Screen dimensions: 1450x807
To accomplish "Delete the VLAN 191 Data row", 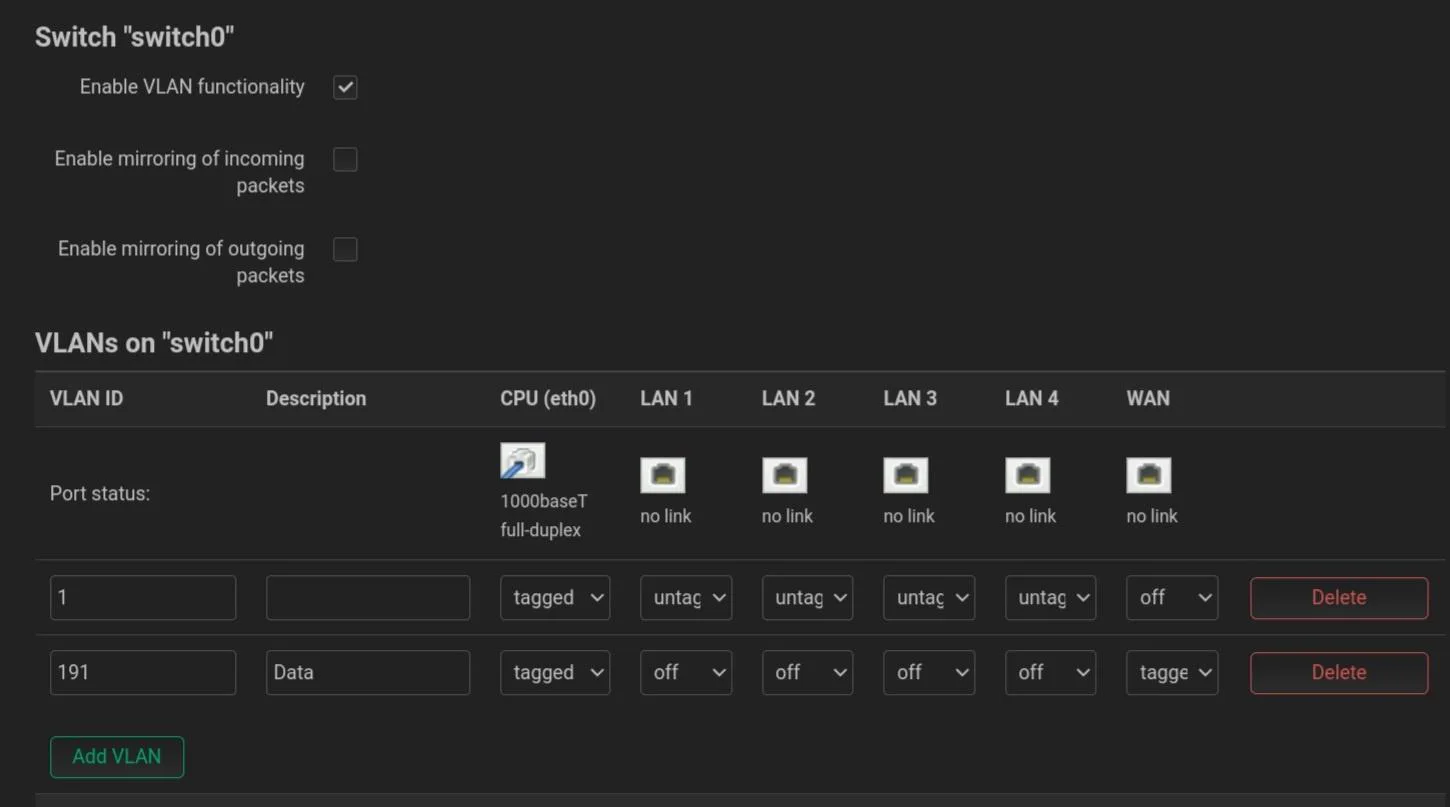I will point(1338,673).
